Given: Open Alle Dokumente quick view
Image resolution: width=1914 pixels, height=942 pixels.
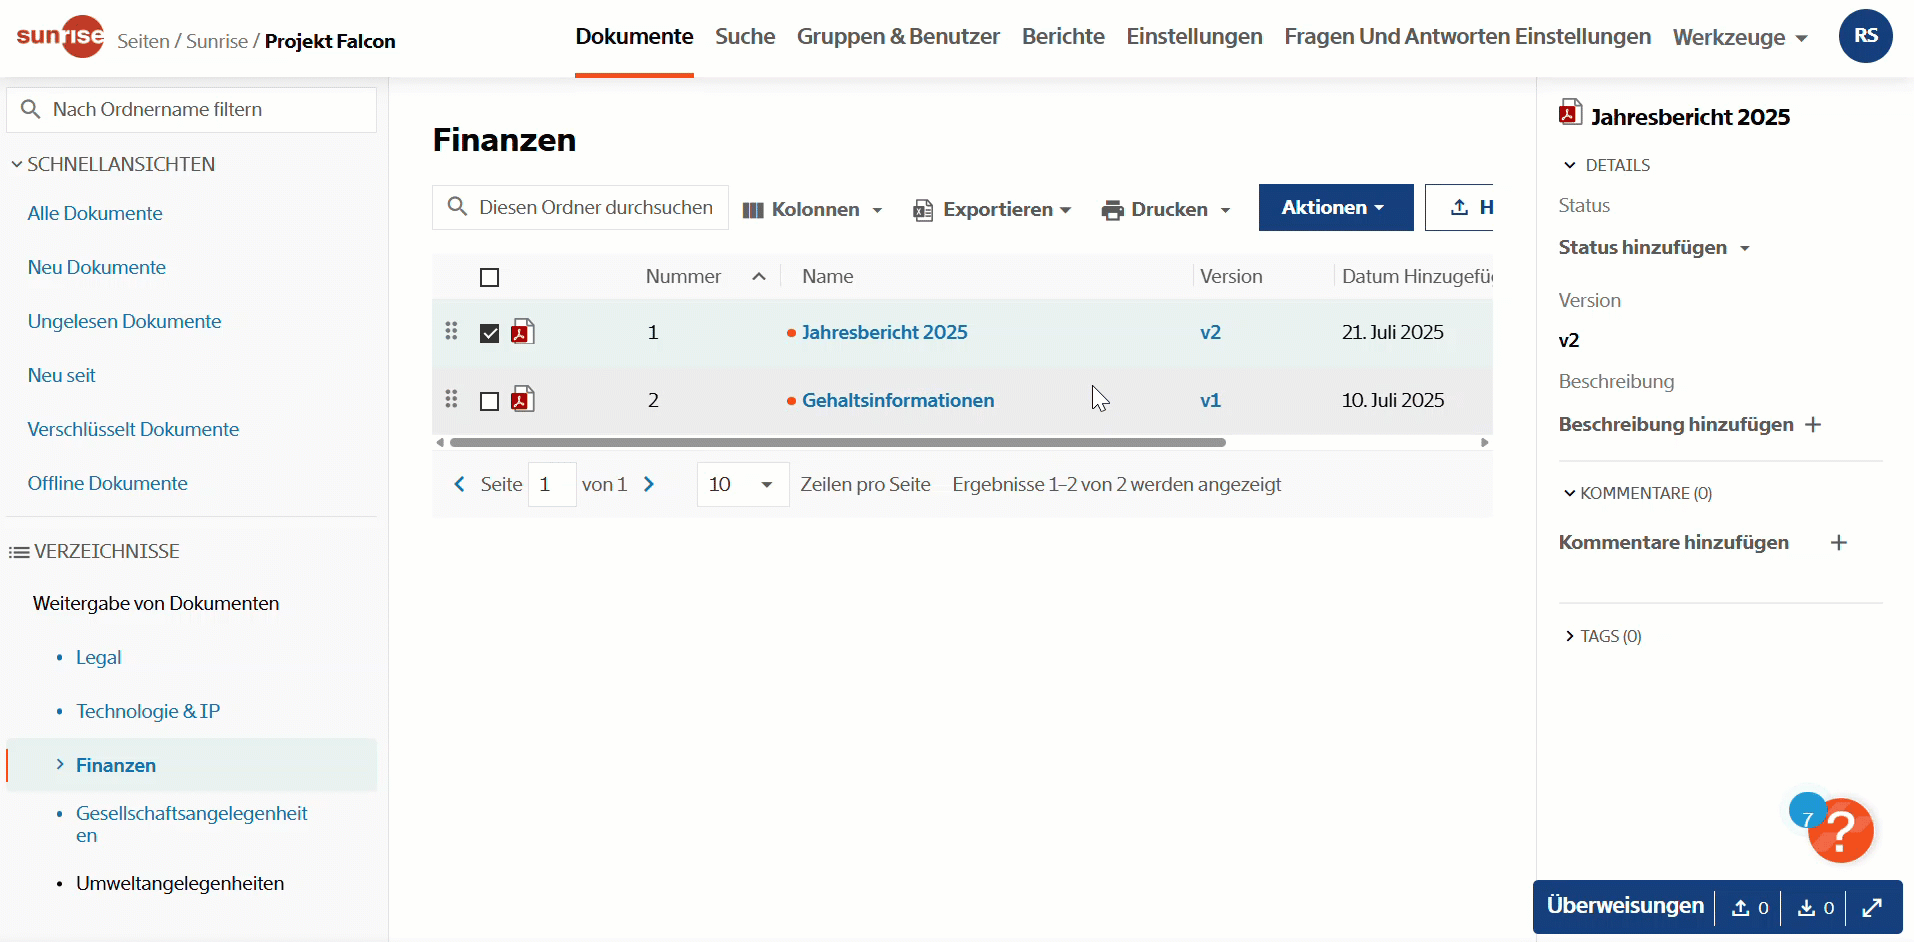Looking at the screenshot, I should (x=95, y=213).
